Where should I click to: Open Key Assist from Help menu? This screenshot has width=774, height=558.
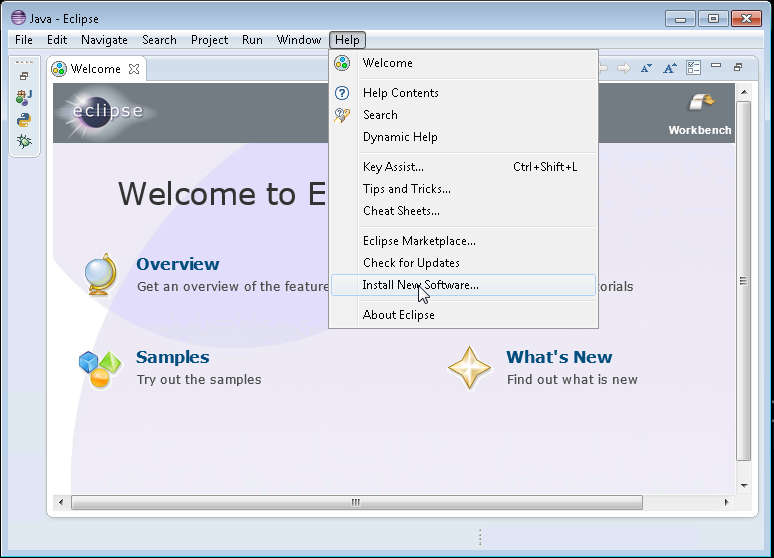(x=463, y=167)
